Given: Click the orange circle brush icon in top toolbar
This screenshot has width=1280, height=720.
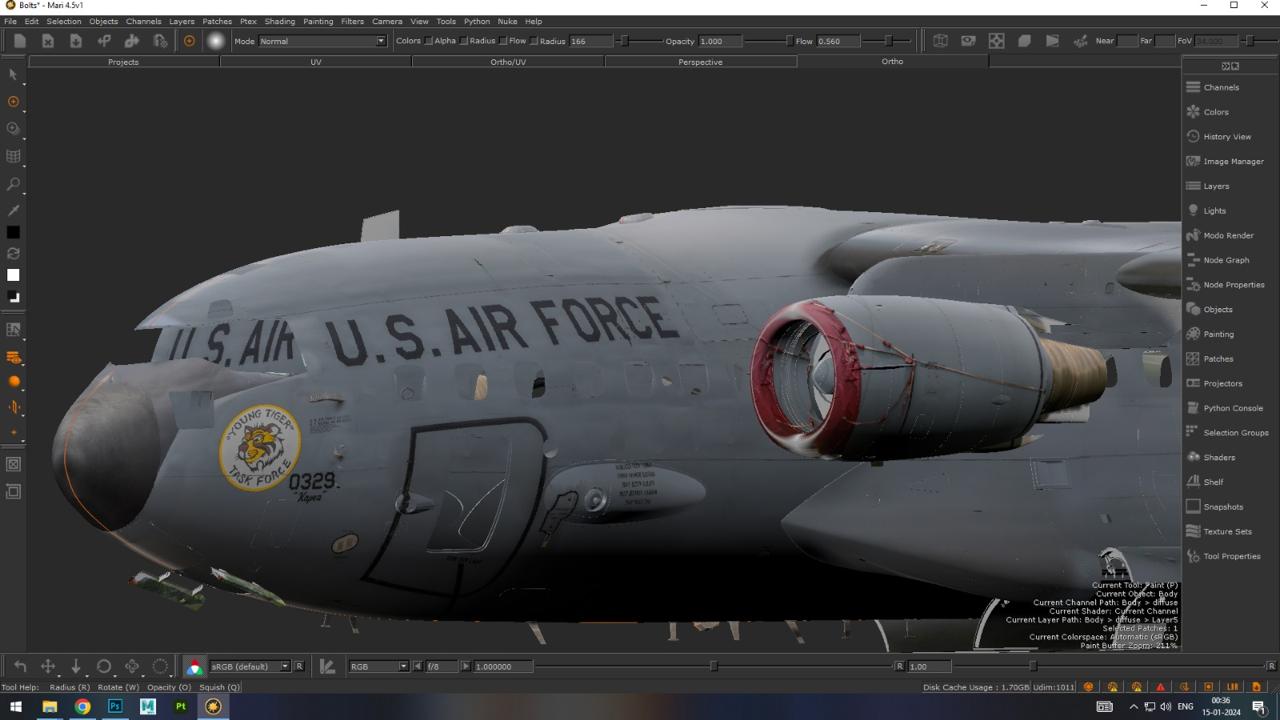Looking at the screenshot, I should (x=189, y=41).
